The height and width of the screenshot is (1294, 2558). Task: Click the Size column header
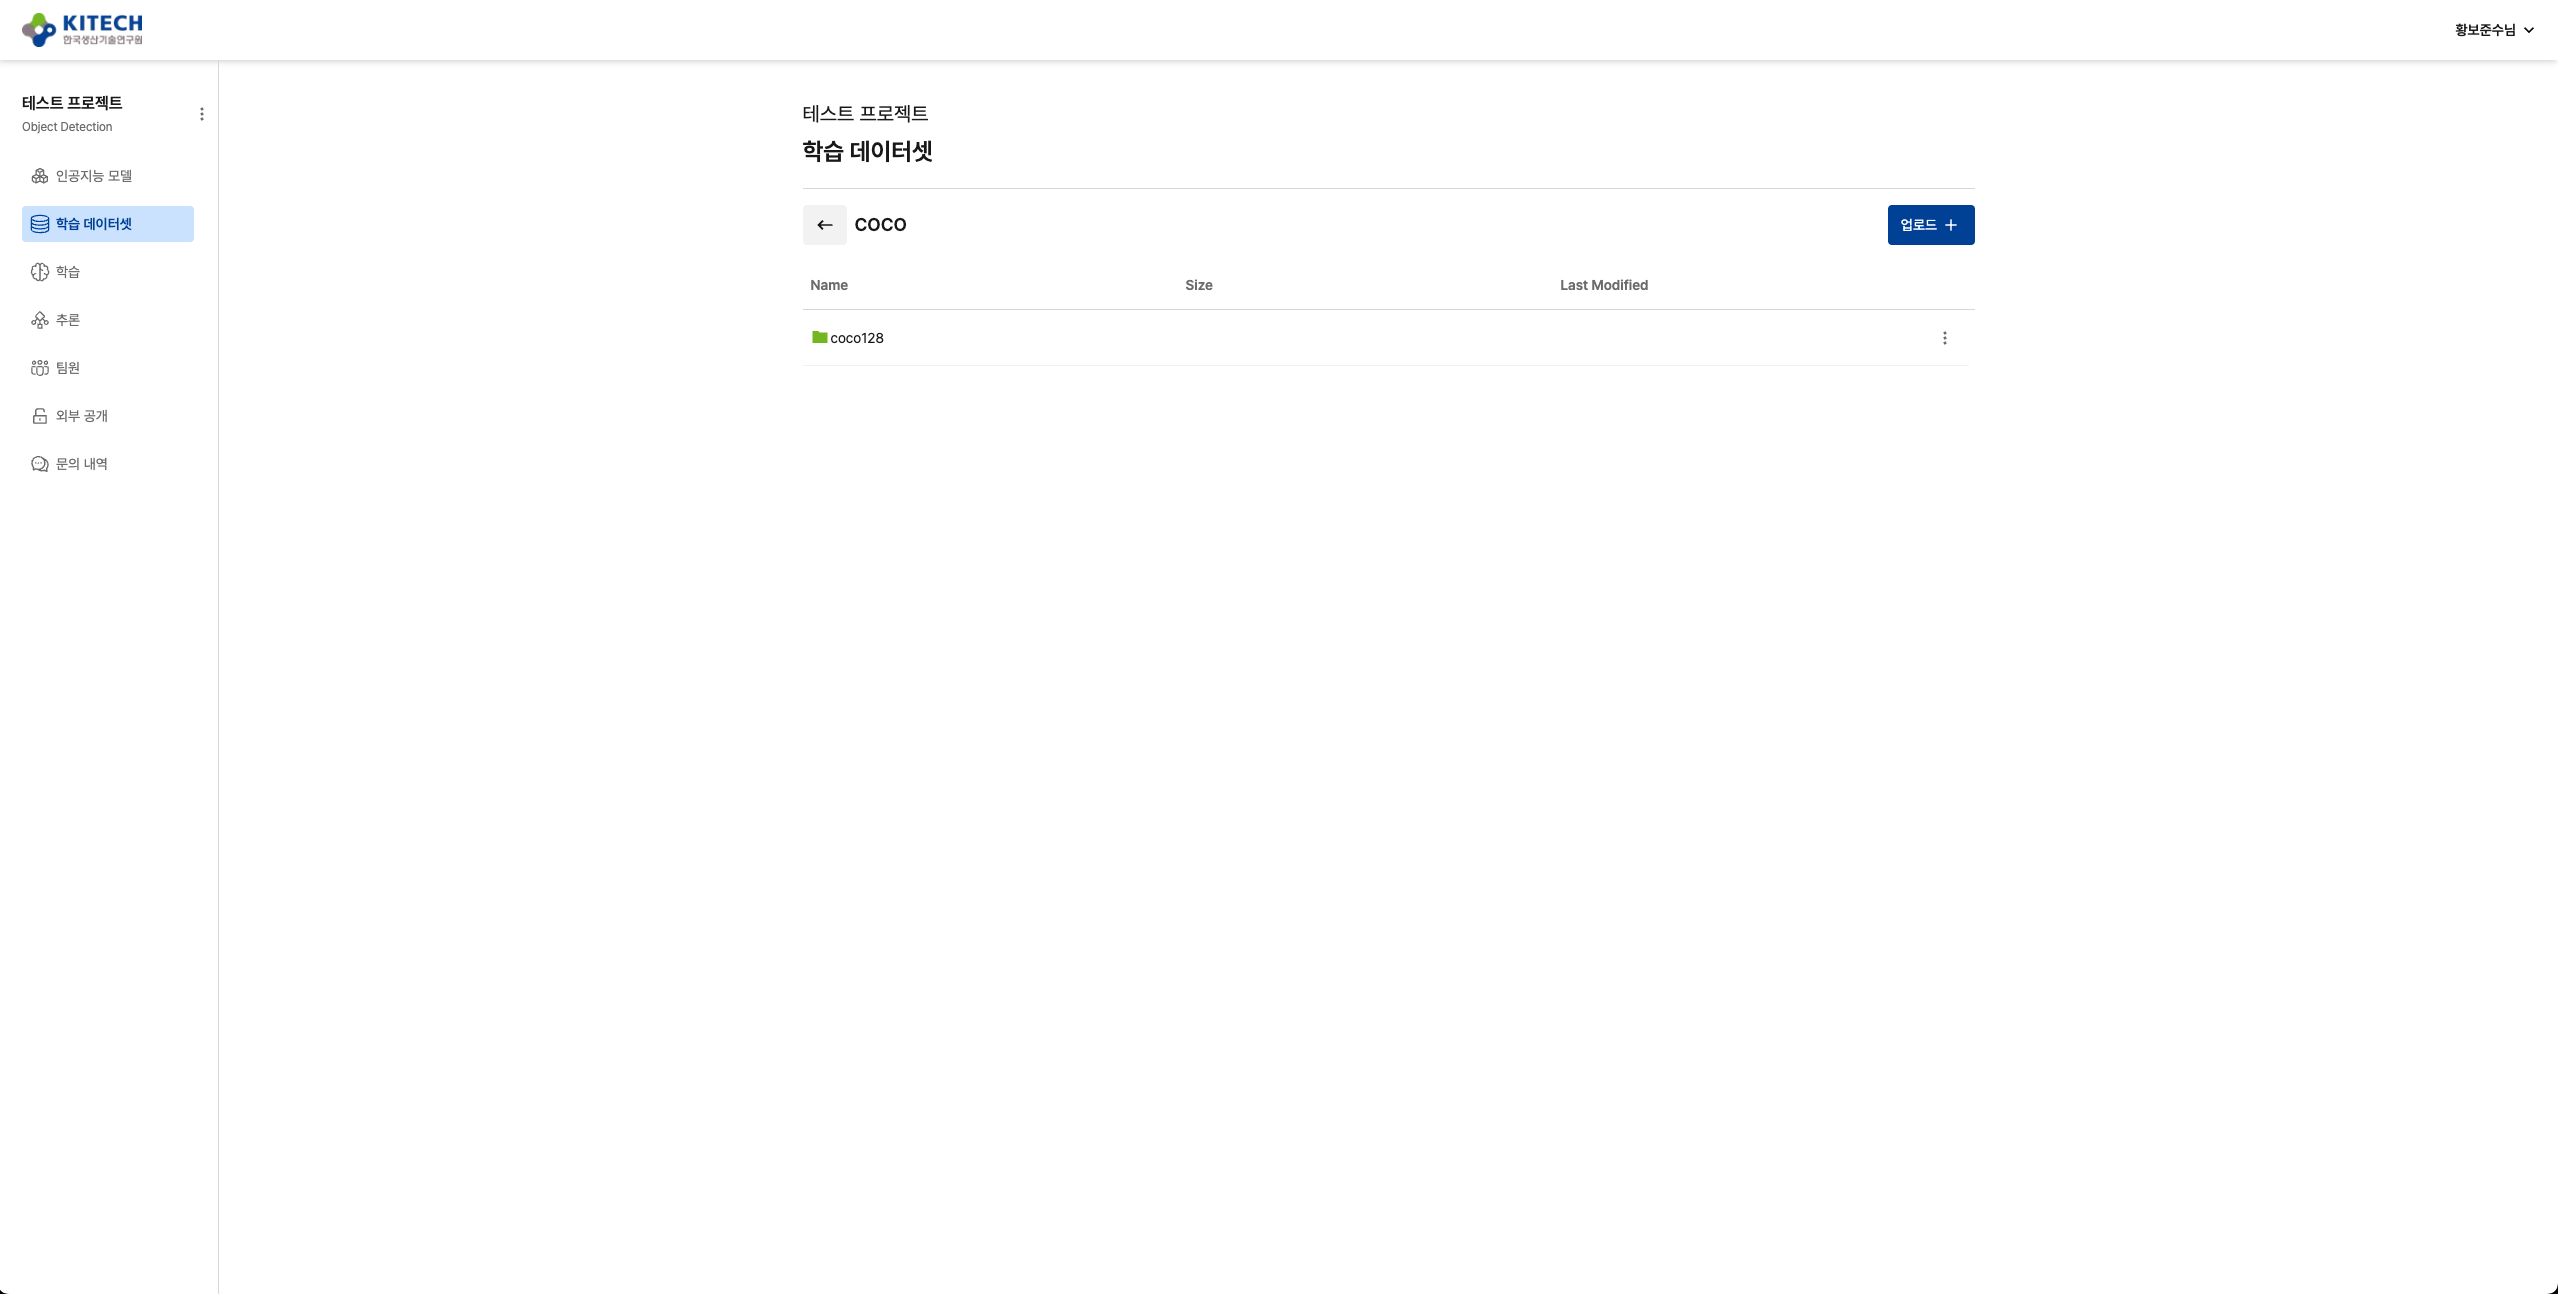pyautogui.click(x=1198, y=285)
